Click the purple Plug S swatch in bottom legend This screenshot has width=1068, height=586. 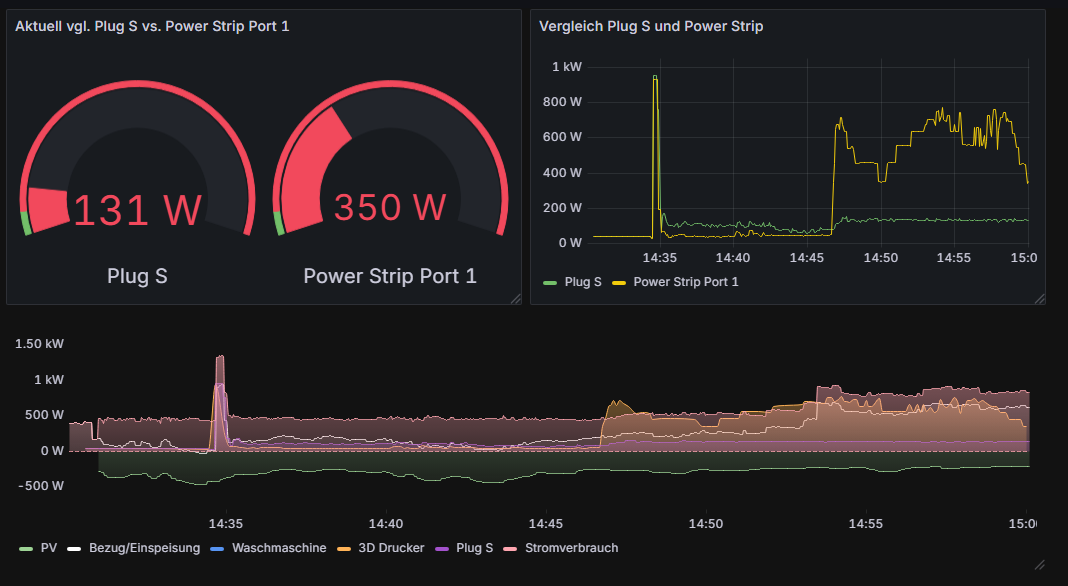coord(442,548)
